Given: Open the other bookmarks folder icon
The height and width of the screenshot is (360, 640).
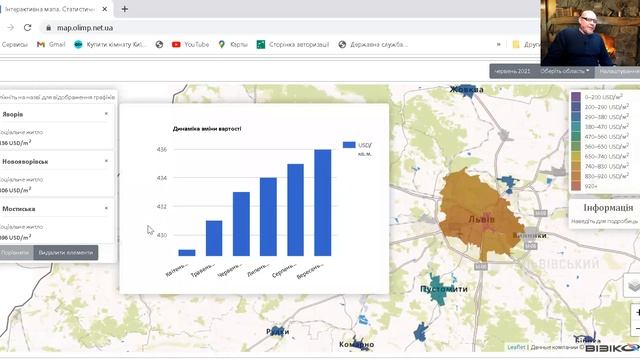Looking at the screenshot, I should coord(516,44).
